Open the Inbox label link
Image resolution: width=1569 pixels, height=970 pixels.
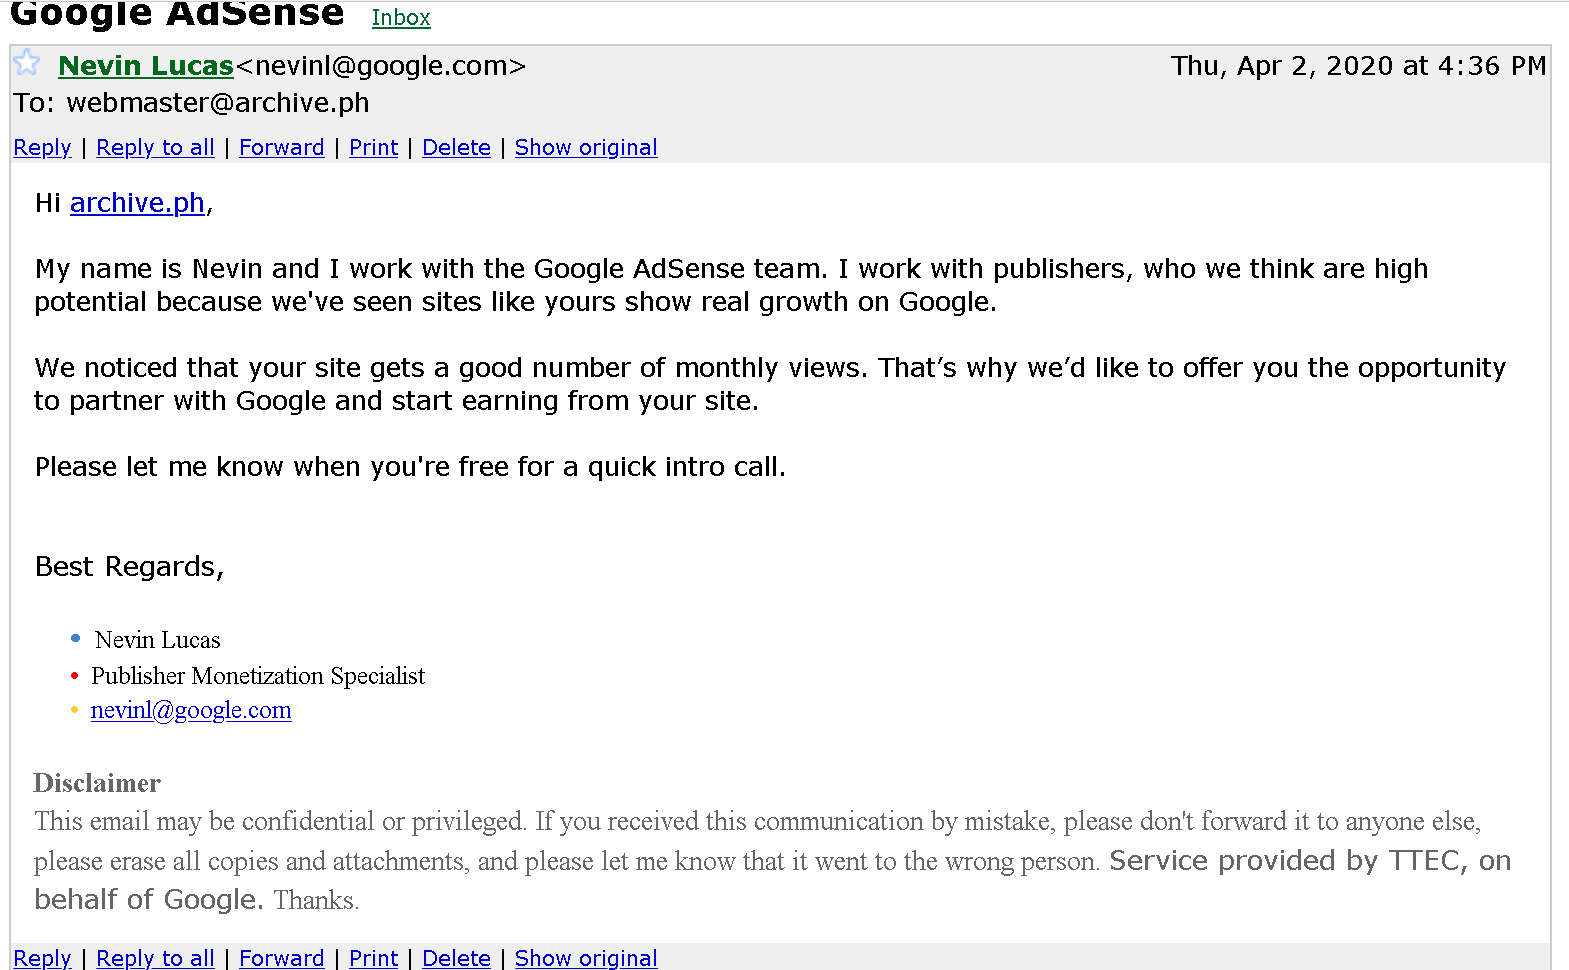pyautogui.click(x=401, y=18)
